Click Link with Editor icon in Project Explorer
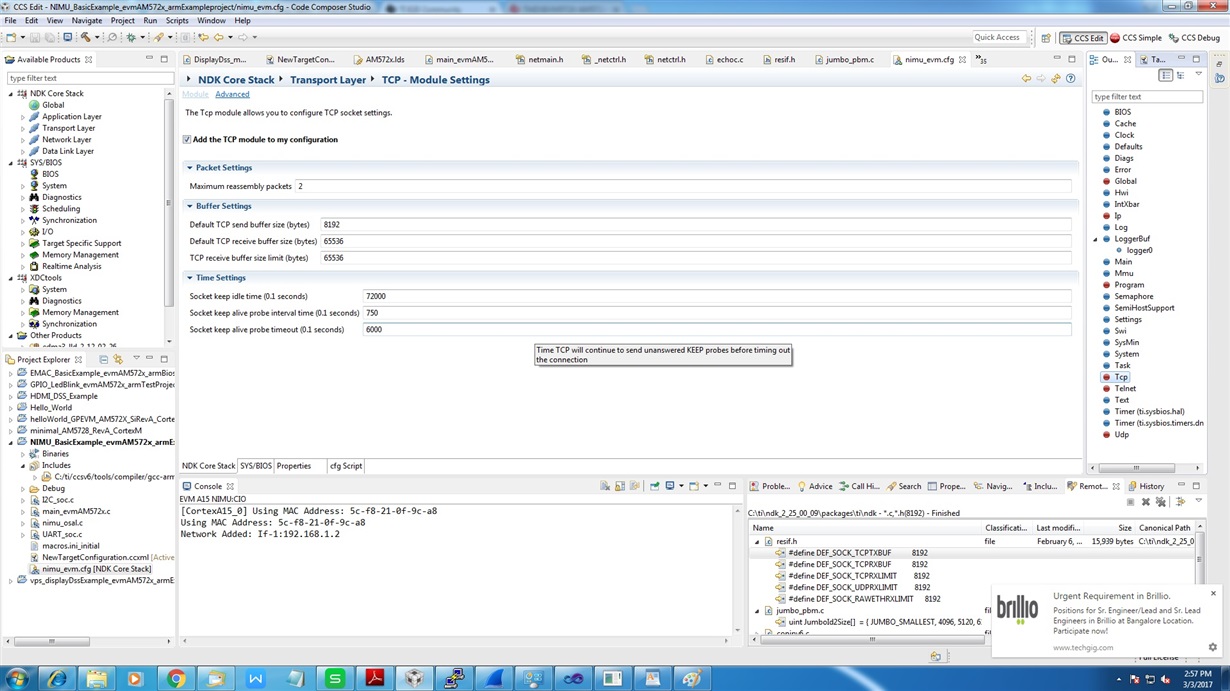The height and width of the screenshot is (691, 1230). pyautogui.click(x=117, y=359)
